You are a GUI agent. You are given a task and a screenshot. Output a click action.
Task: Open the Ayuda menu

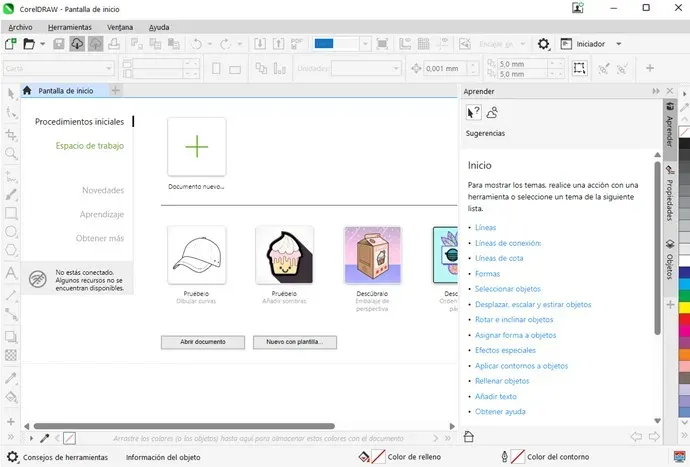(159, 27)
